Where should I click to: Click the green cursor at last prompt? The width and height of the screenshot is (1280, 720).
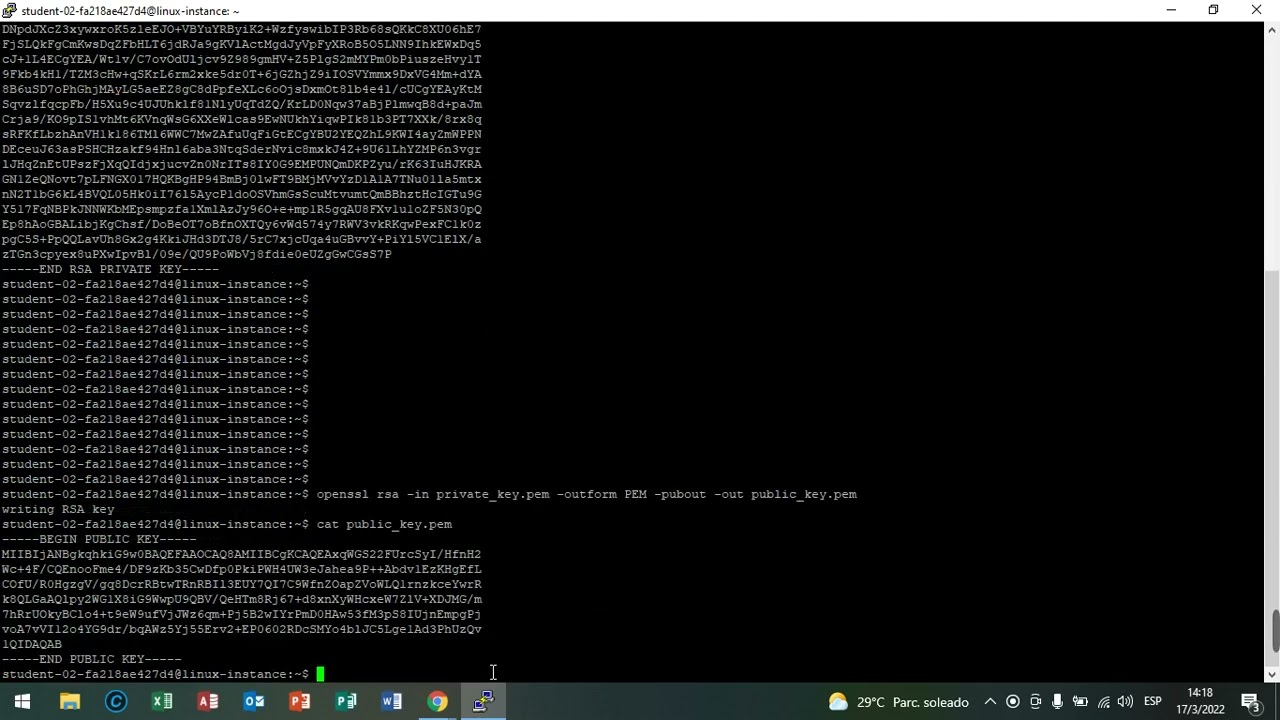point(320,674)
